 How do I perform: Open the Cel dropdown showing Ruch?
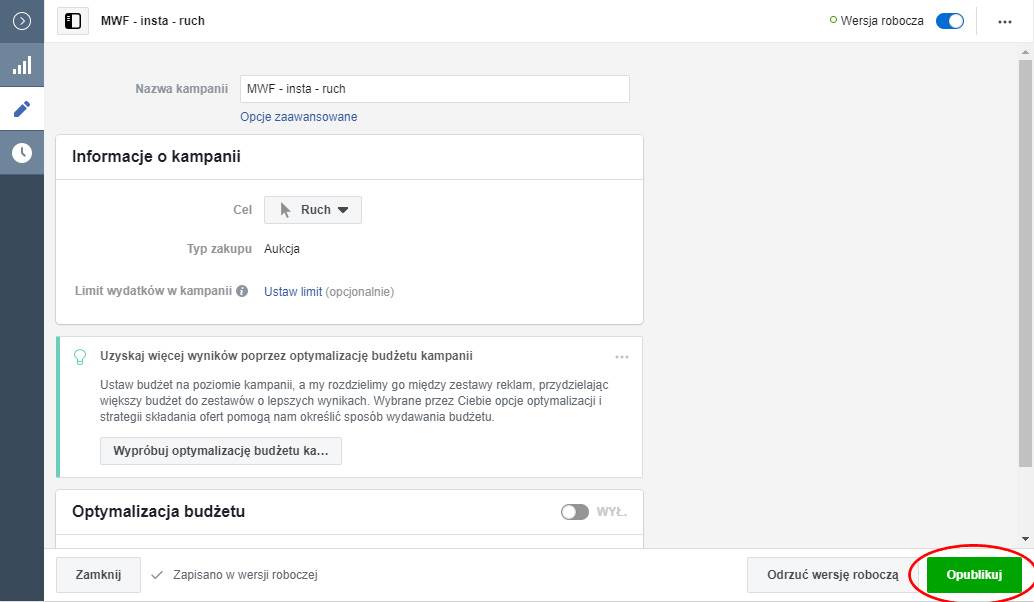(313, 210)
